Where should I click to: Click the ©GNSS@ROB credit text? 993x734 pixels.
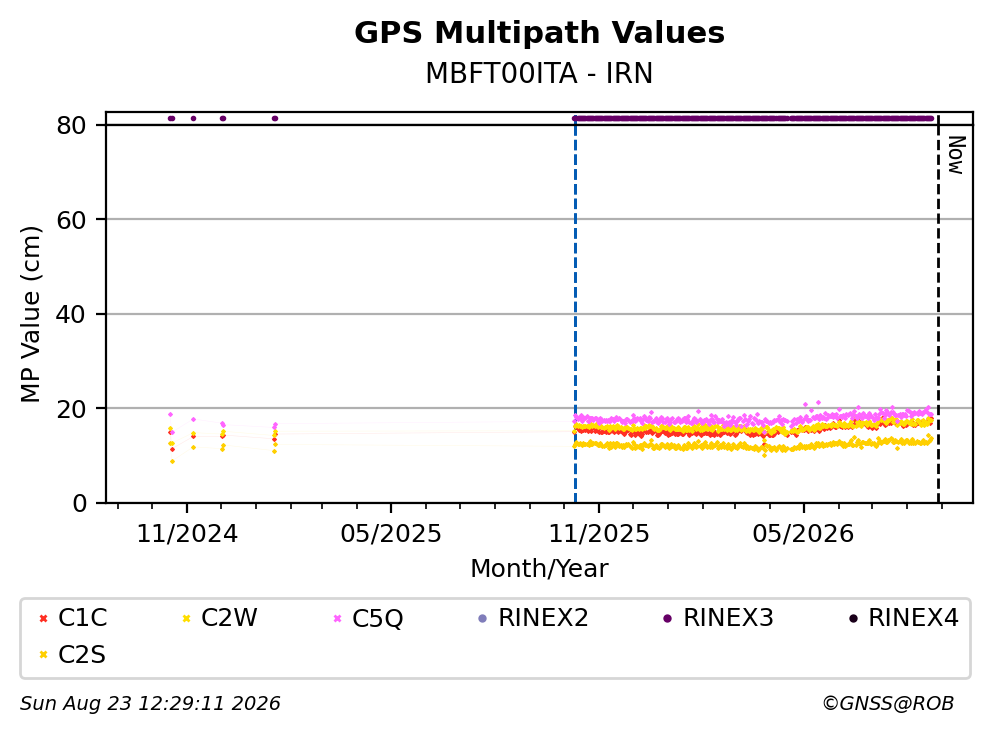888,704
